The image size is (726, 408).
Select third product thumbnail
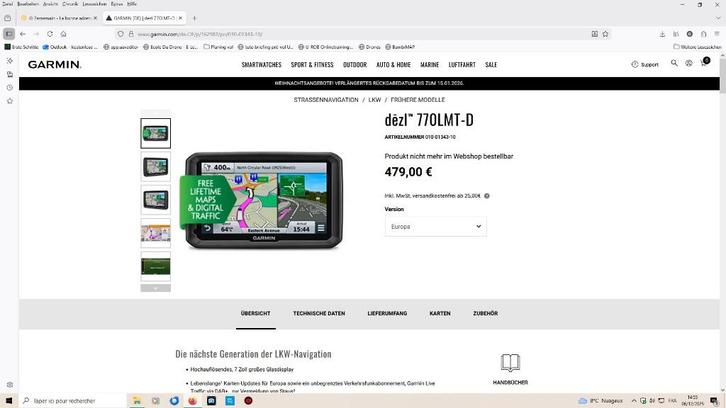coord(156,200)
